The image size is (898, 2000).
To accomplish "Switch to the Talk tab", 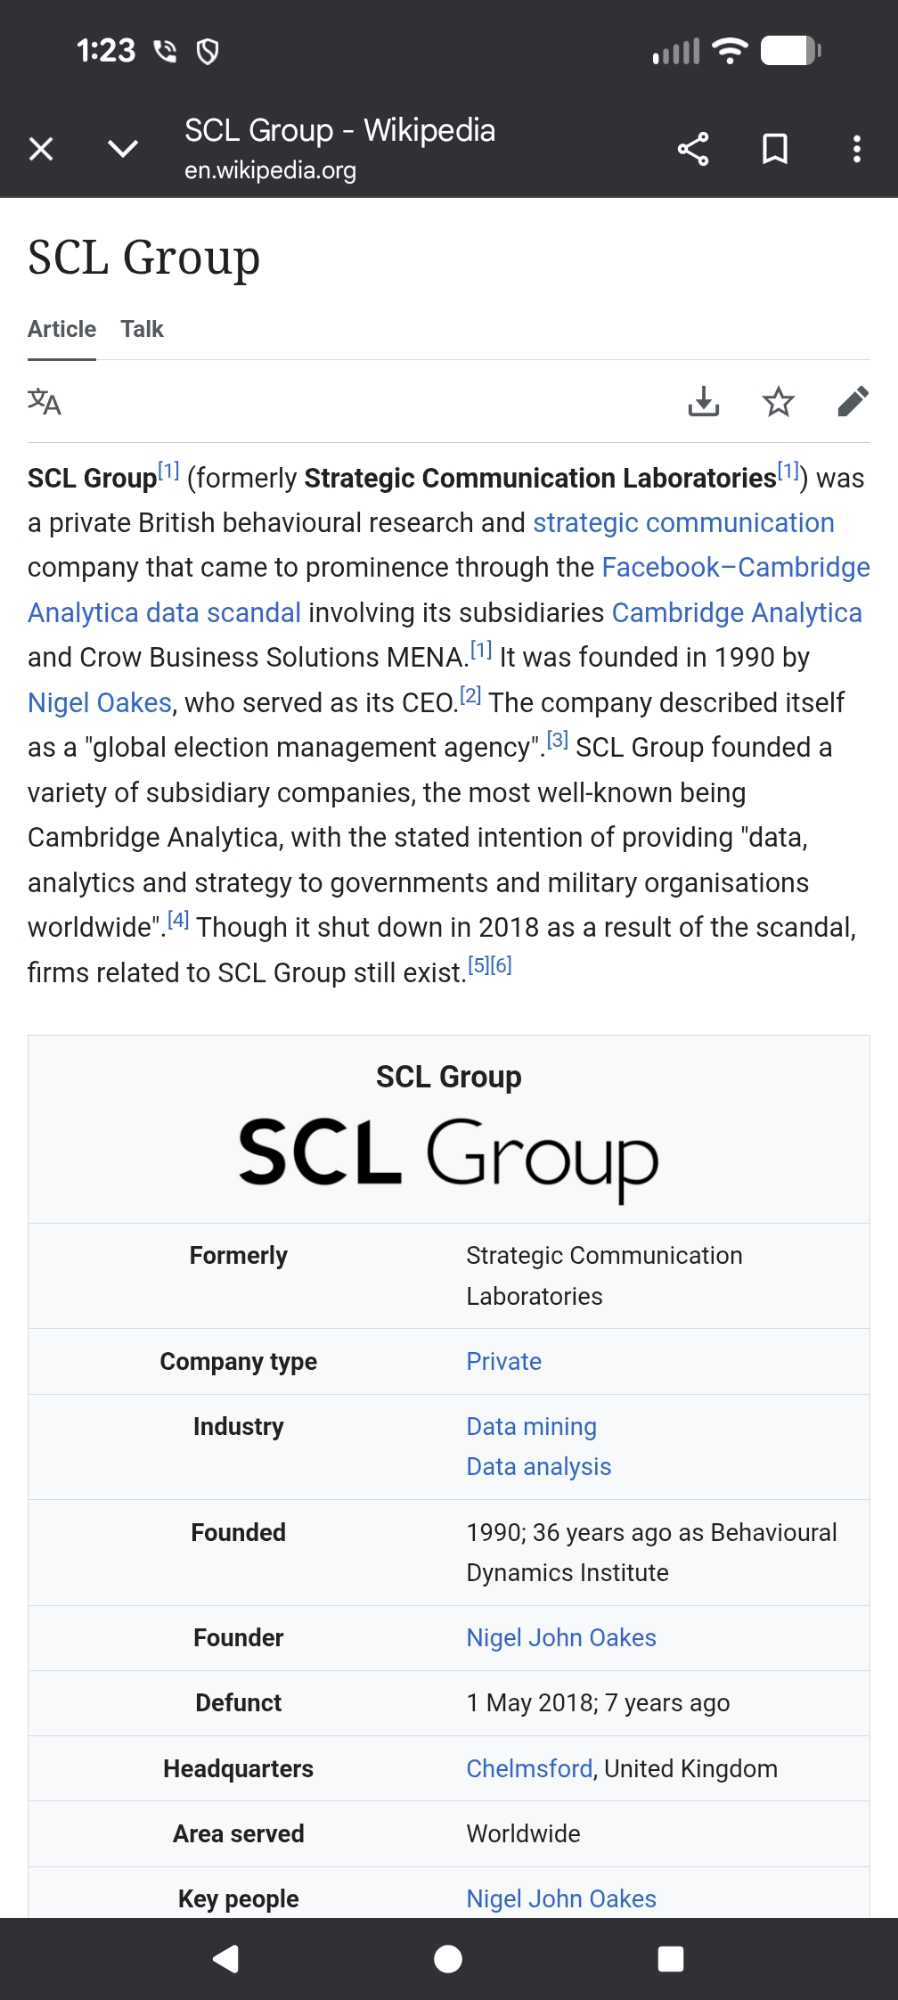I will [x=142, y=329].
